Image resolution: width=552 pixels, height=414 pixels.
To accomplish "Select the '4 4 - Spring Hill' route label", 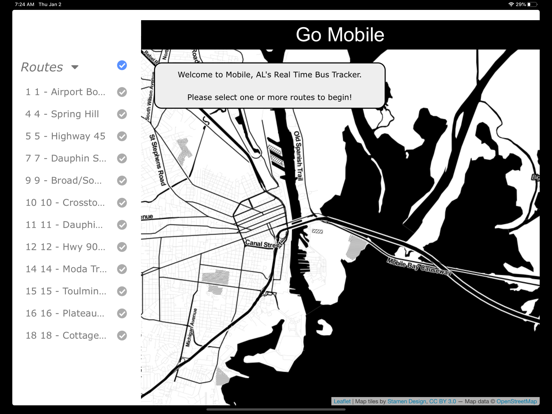I will coord(62,114).
